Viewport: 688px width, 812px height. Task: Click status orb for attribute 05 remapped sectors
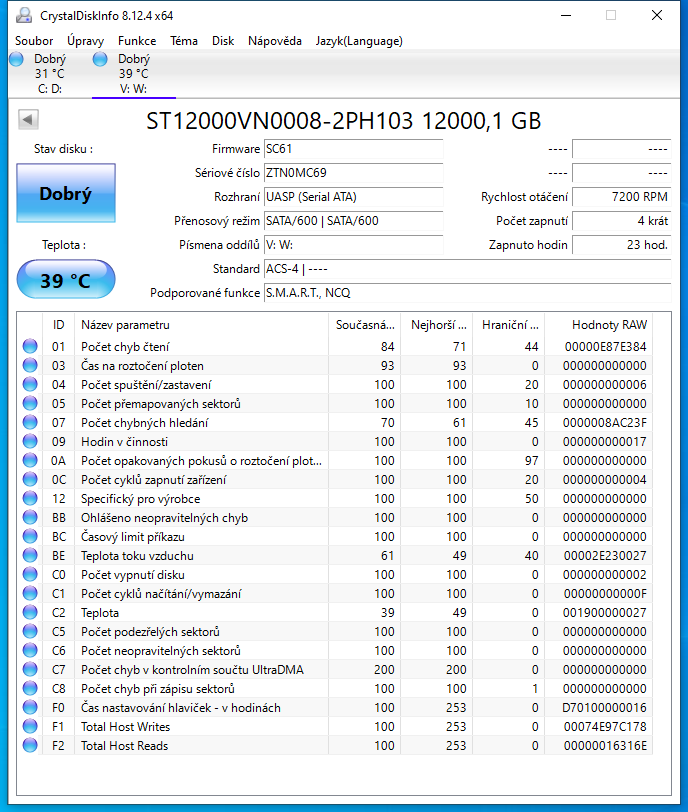click(30, 404)
